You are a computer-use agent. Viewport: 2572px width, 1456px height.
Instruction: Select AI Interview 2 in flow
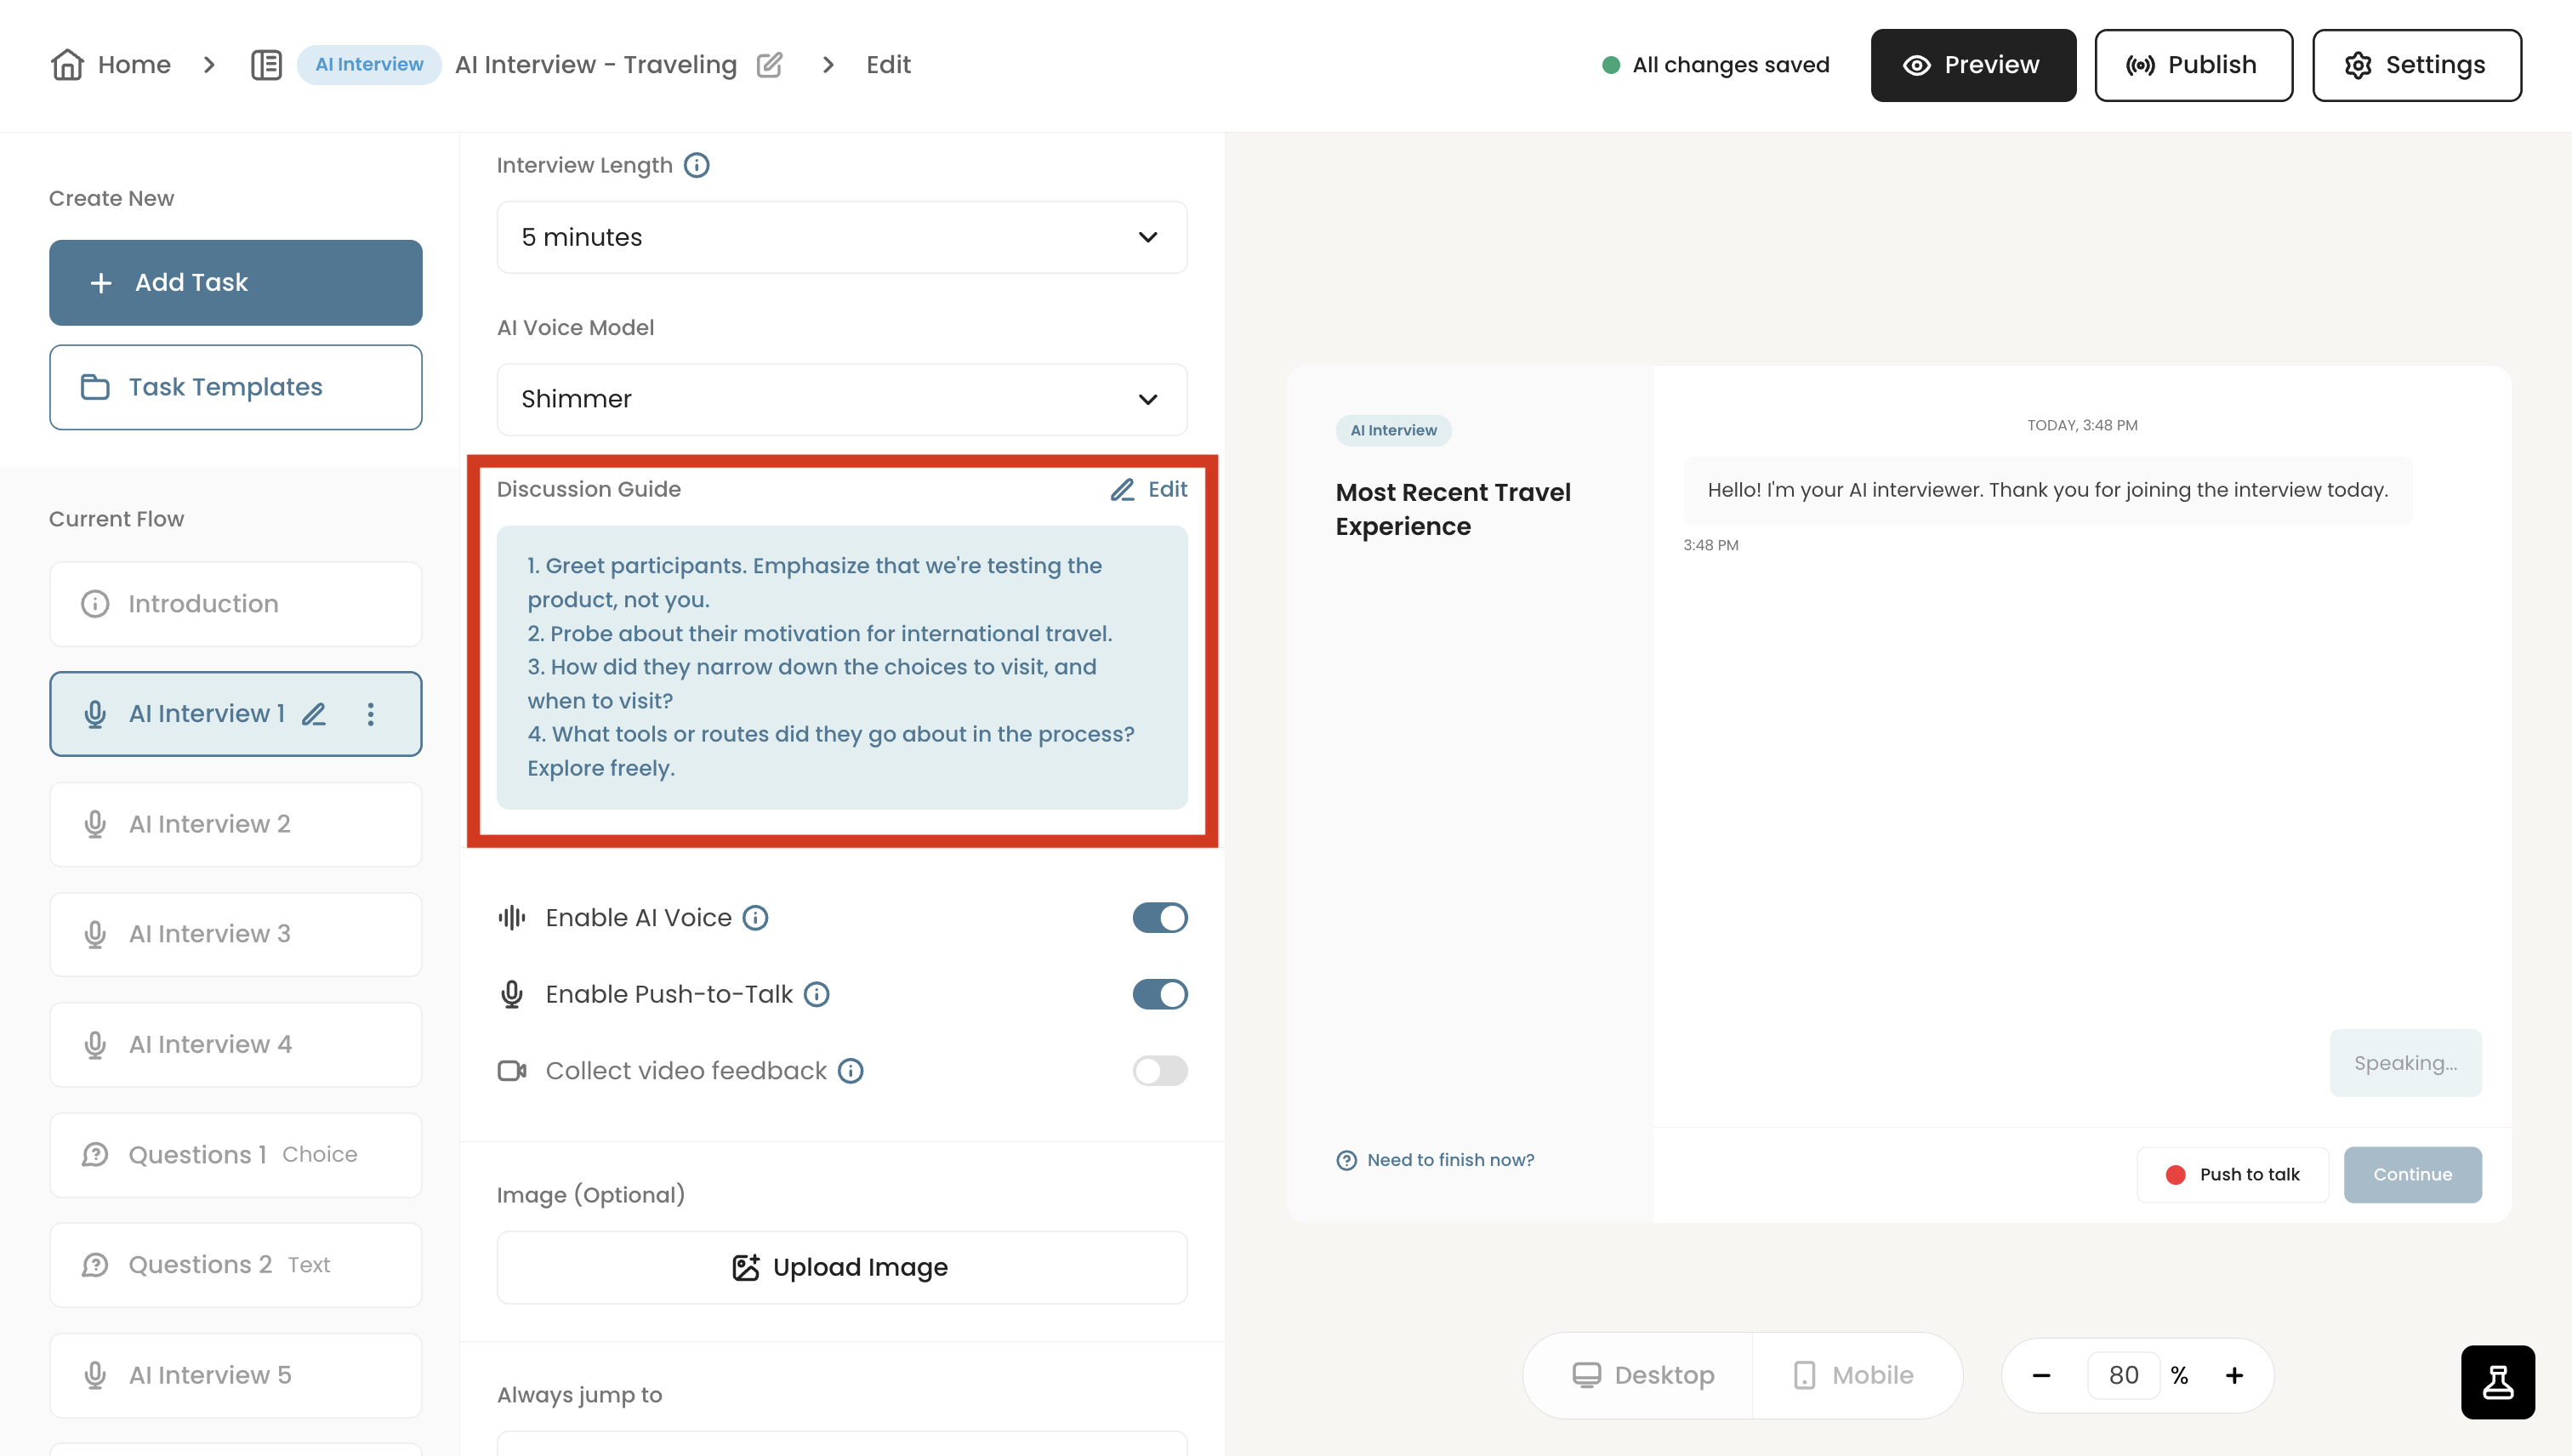236,824
